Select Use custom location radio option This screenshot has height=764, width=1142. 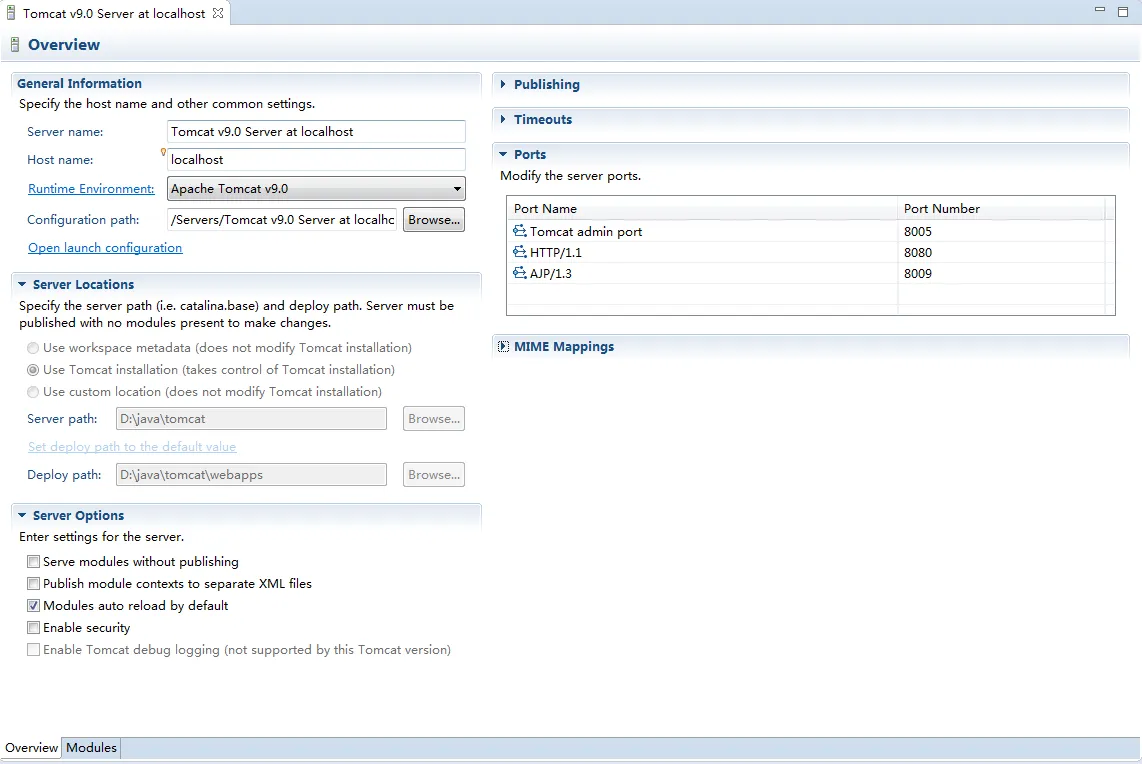pyautogui.click(x=33, y=392)
